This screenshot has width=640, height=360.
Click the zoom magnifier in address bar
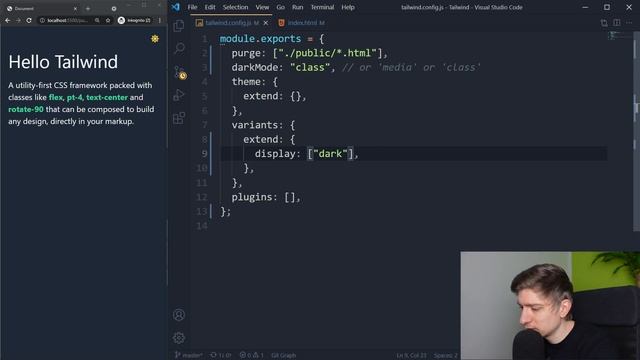point(97,20)
